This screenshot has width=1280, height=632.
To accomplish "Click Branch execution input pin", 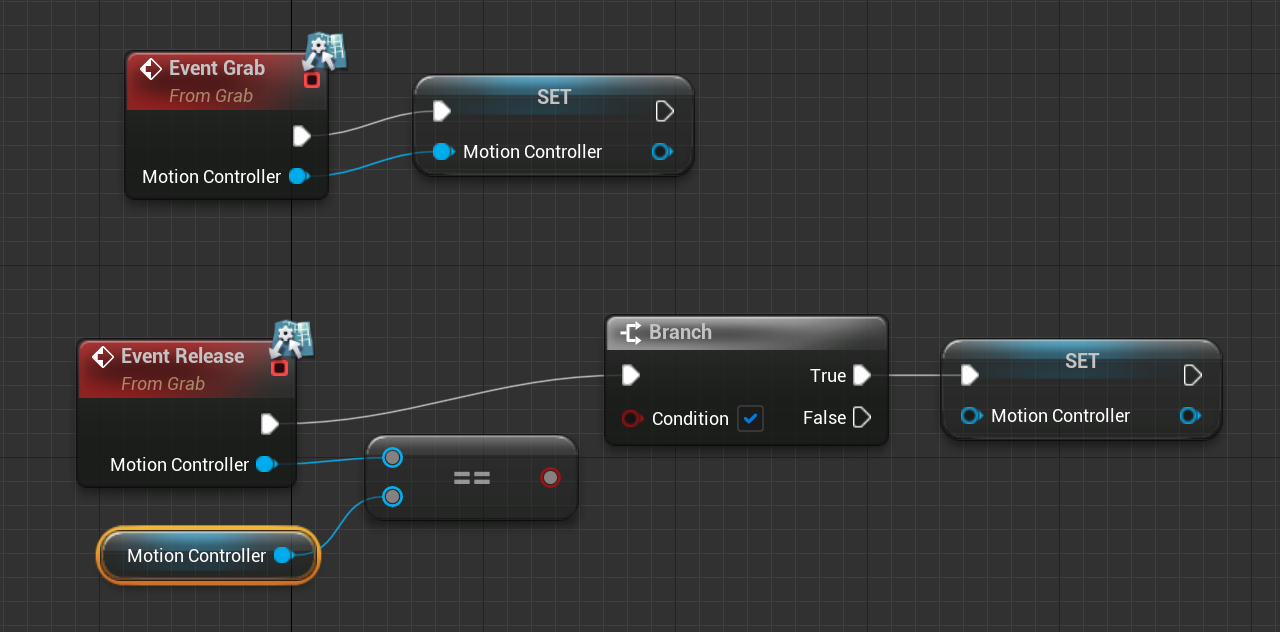I will pyautogui.click(x=630, y=375).
